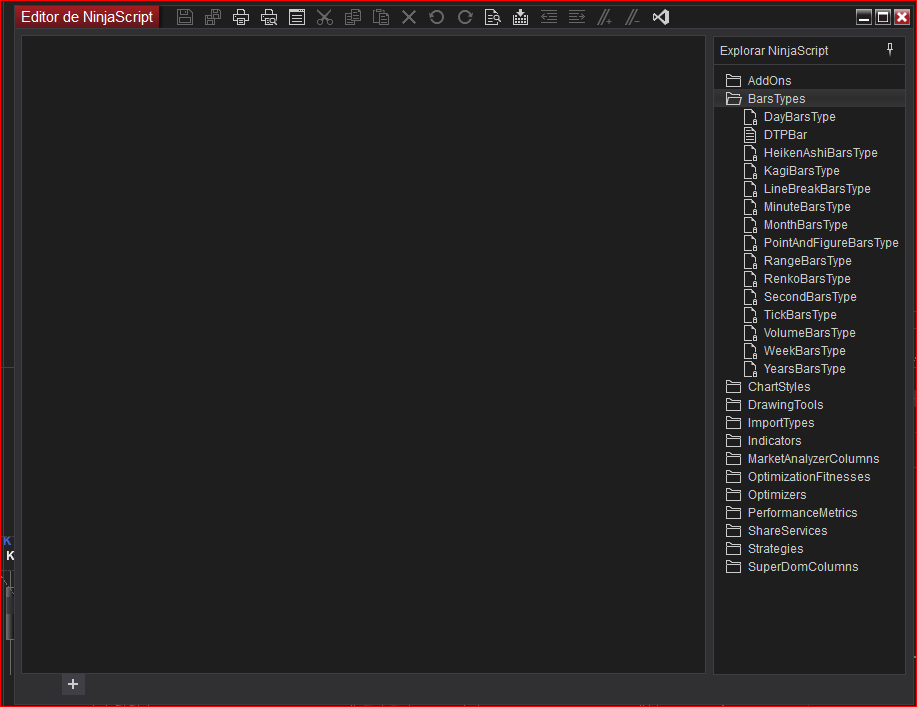The image size is (917, 707).
Task: Select the TickBarsType file
Action: (790, 315)
